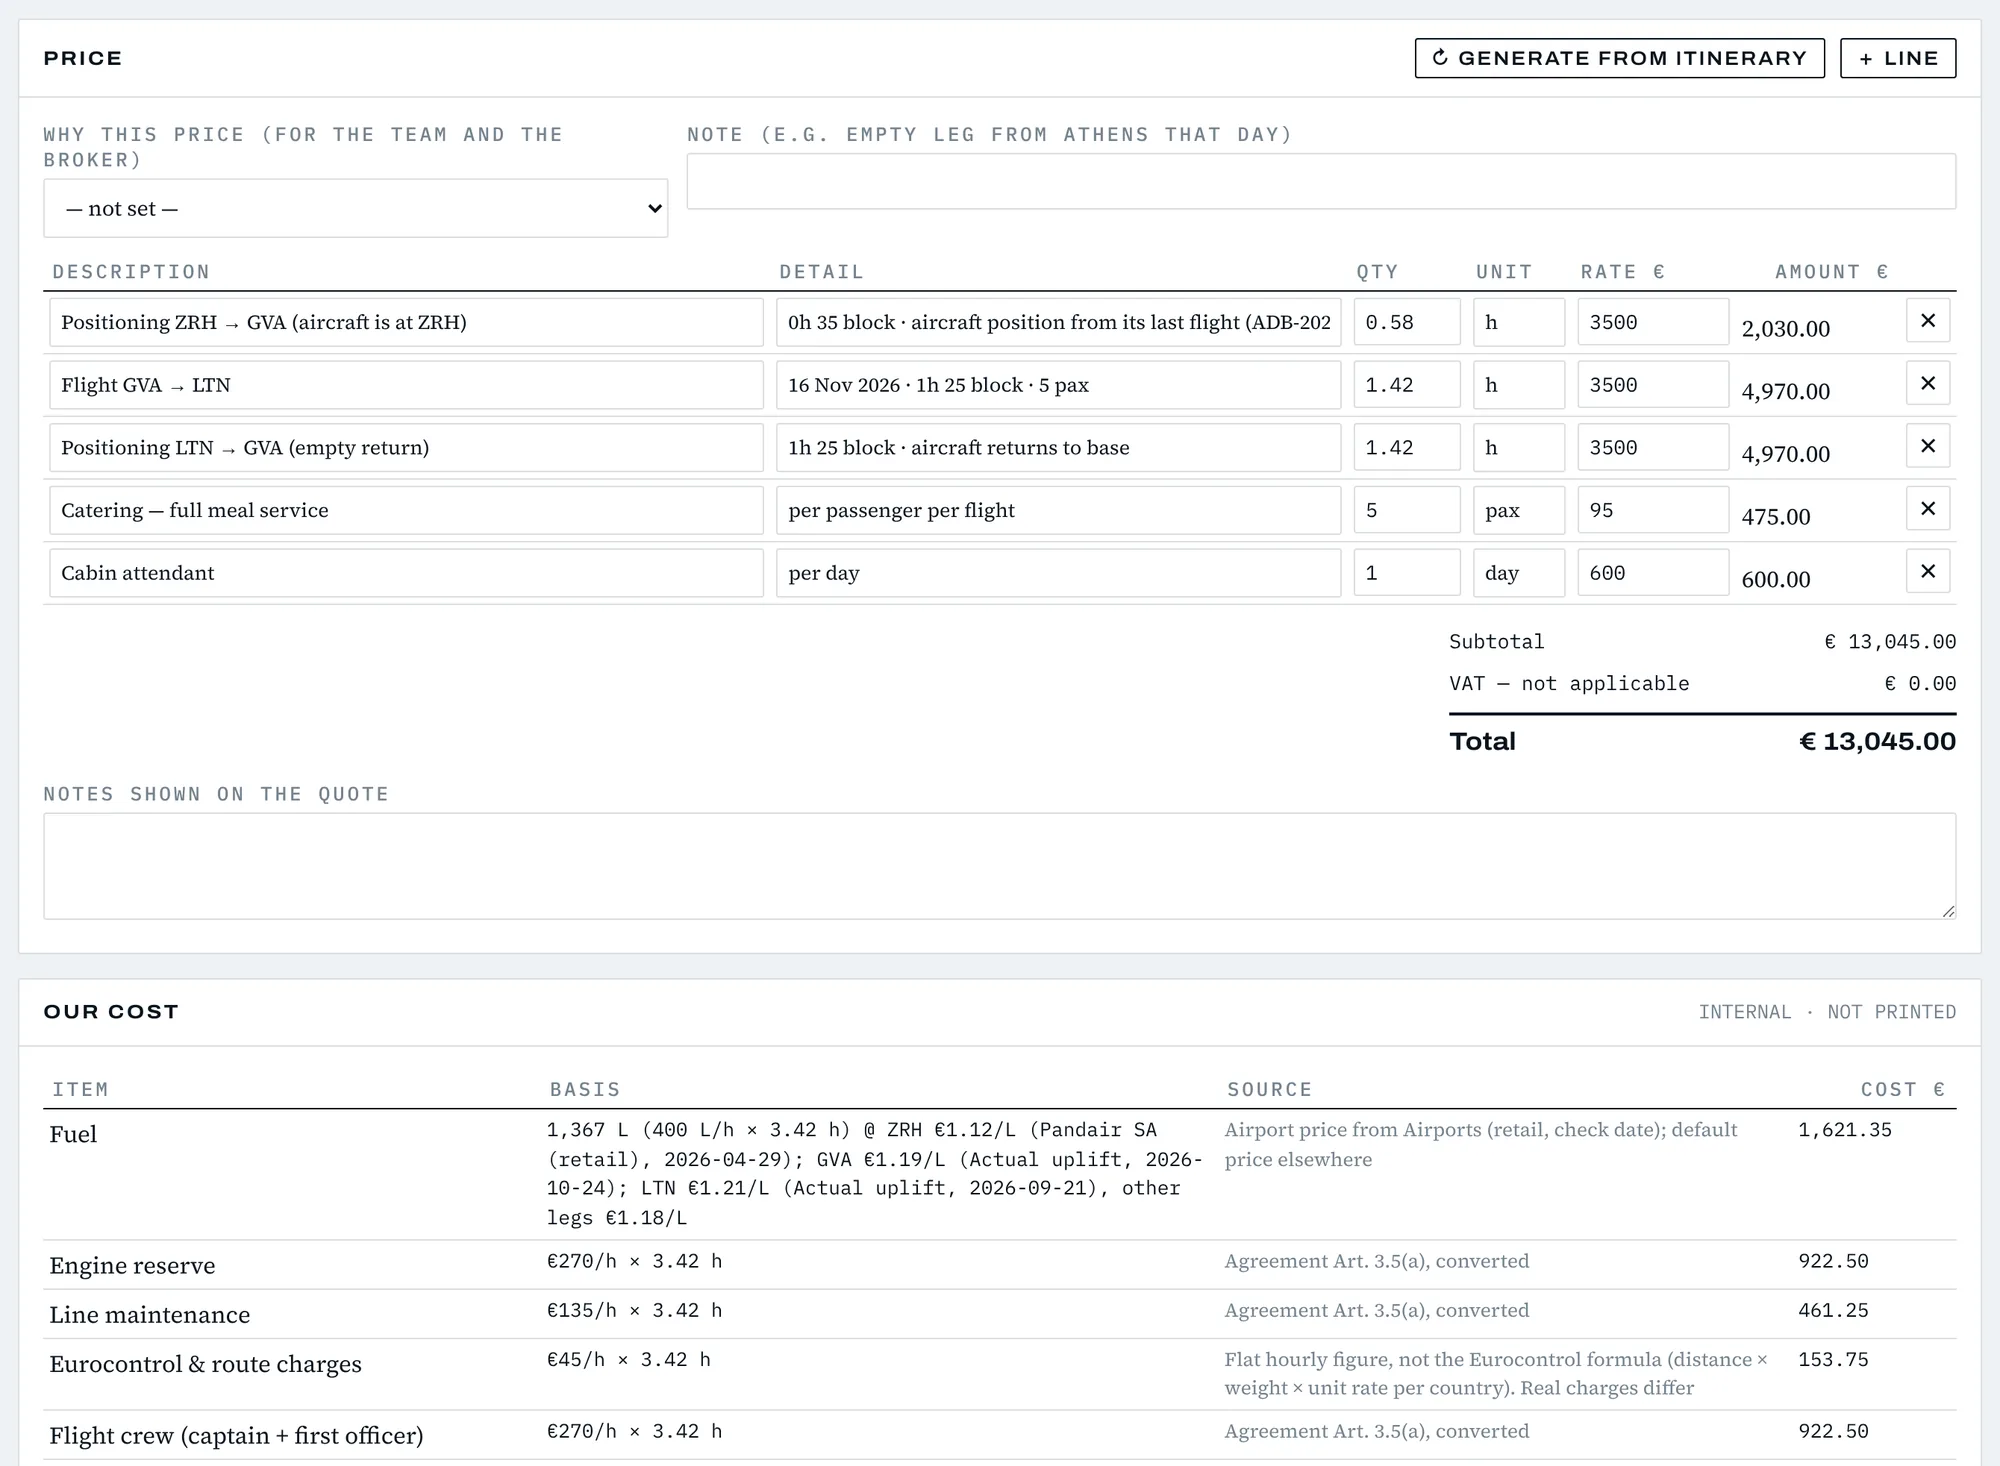This screenshot has width=2000, height=1466.
Task: Click detail 'aircraft returns to base' field
Action: click(1058, 447)
